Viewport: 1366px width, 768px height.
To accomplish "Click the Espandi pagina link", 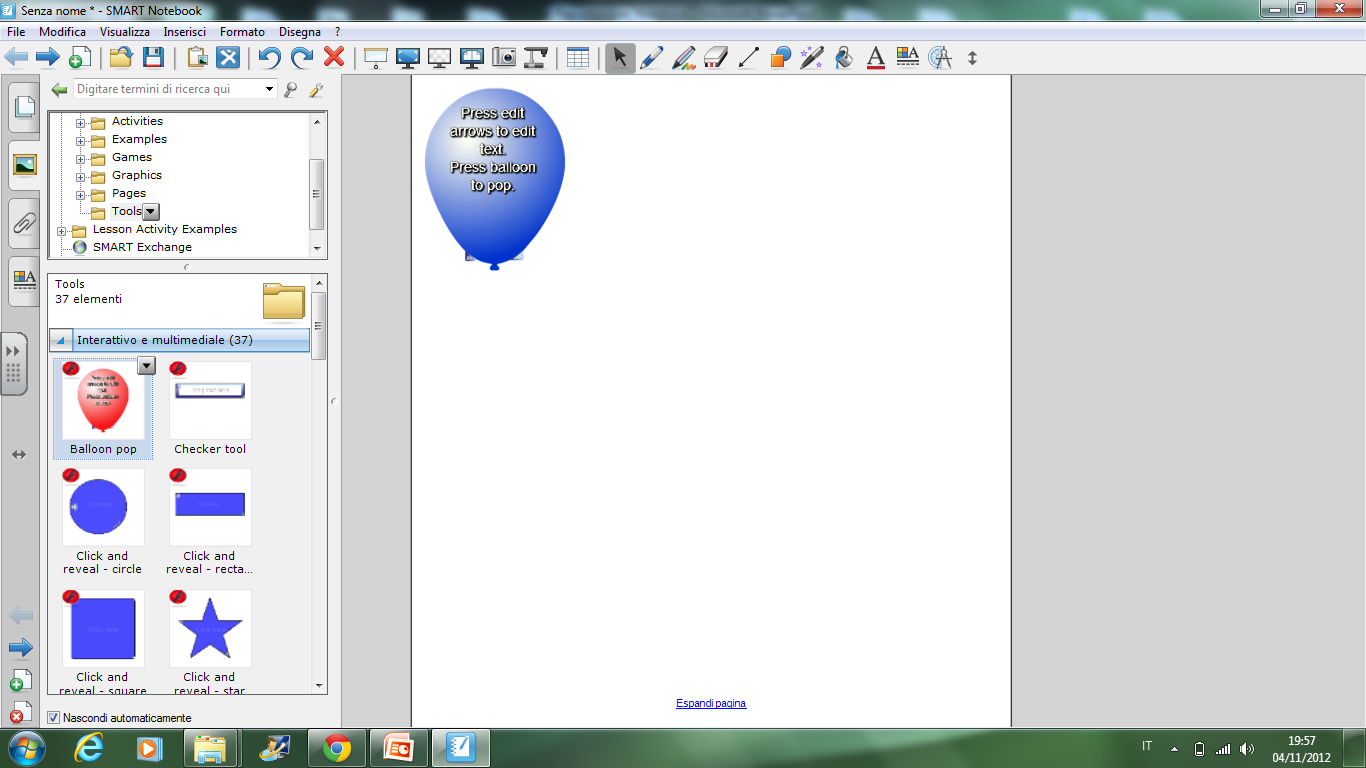I will pos(711,703).
